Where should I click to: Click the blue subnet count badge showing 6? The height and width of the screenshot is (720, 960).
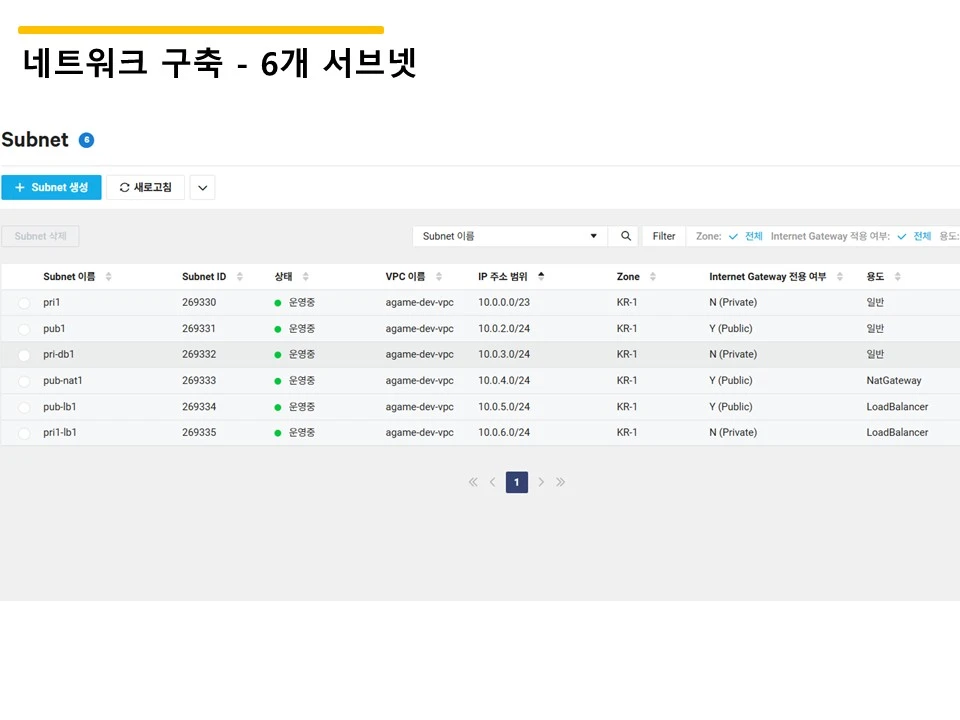(85, 139)
